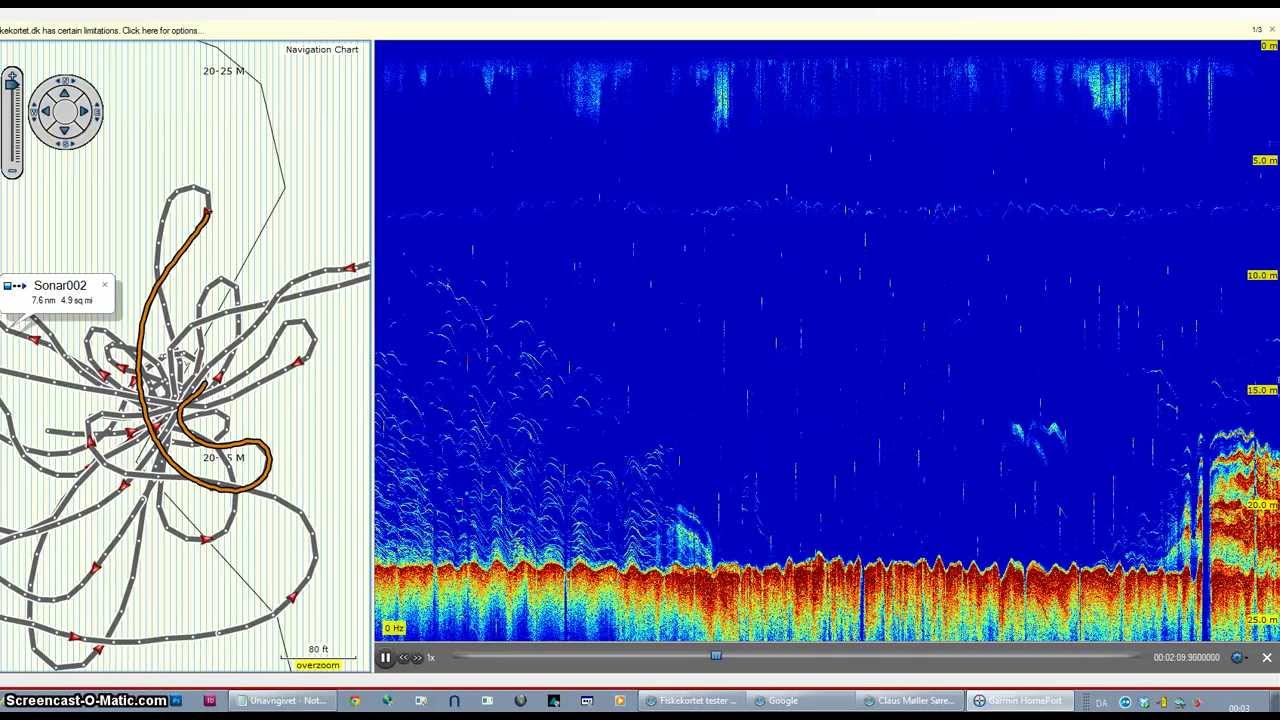The width and height of the screenshot is (1280, 720).
Task: Click the sonar playback progress slider handle
Action: pos(716,656)
